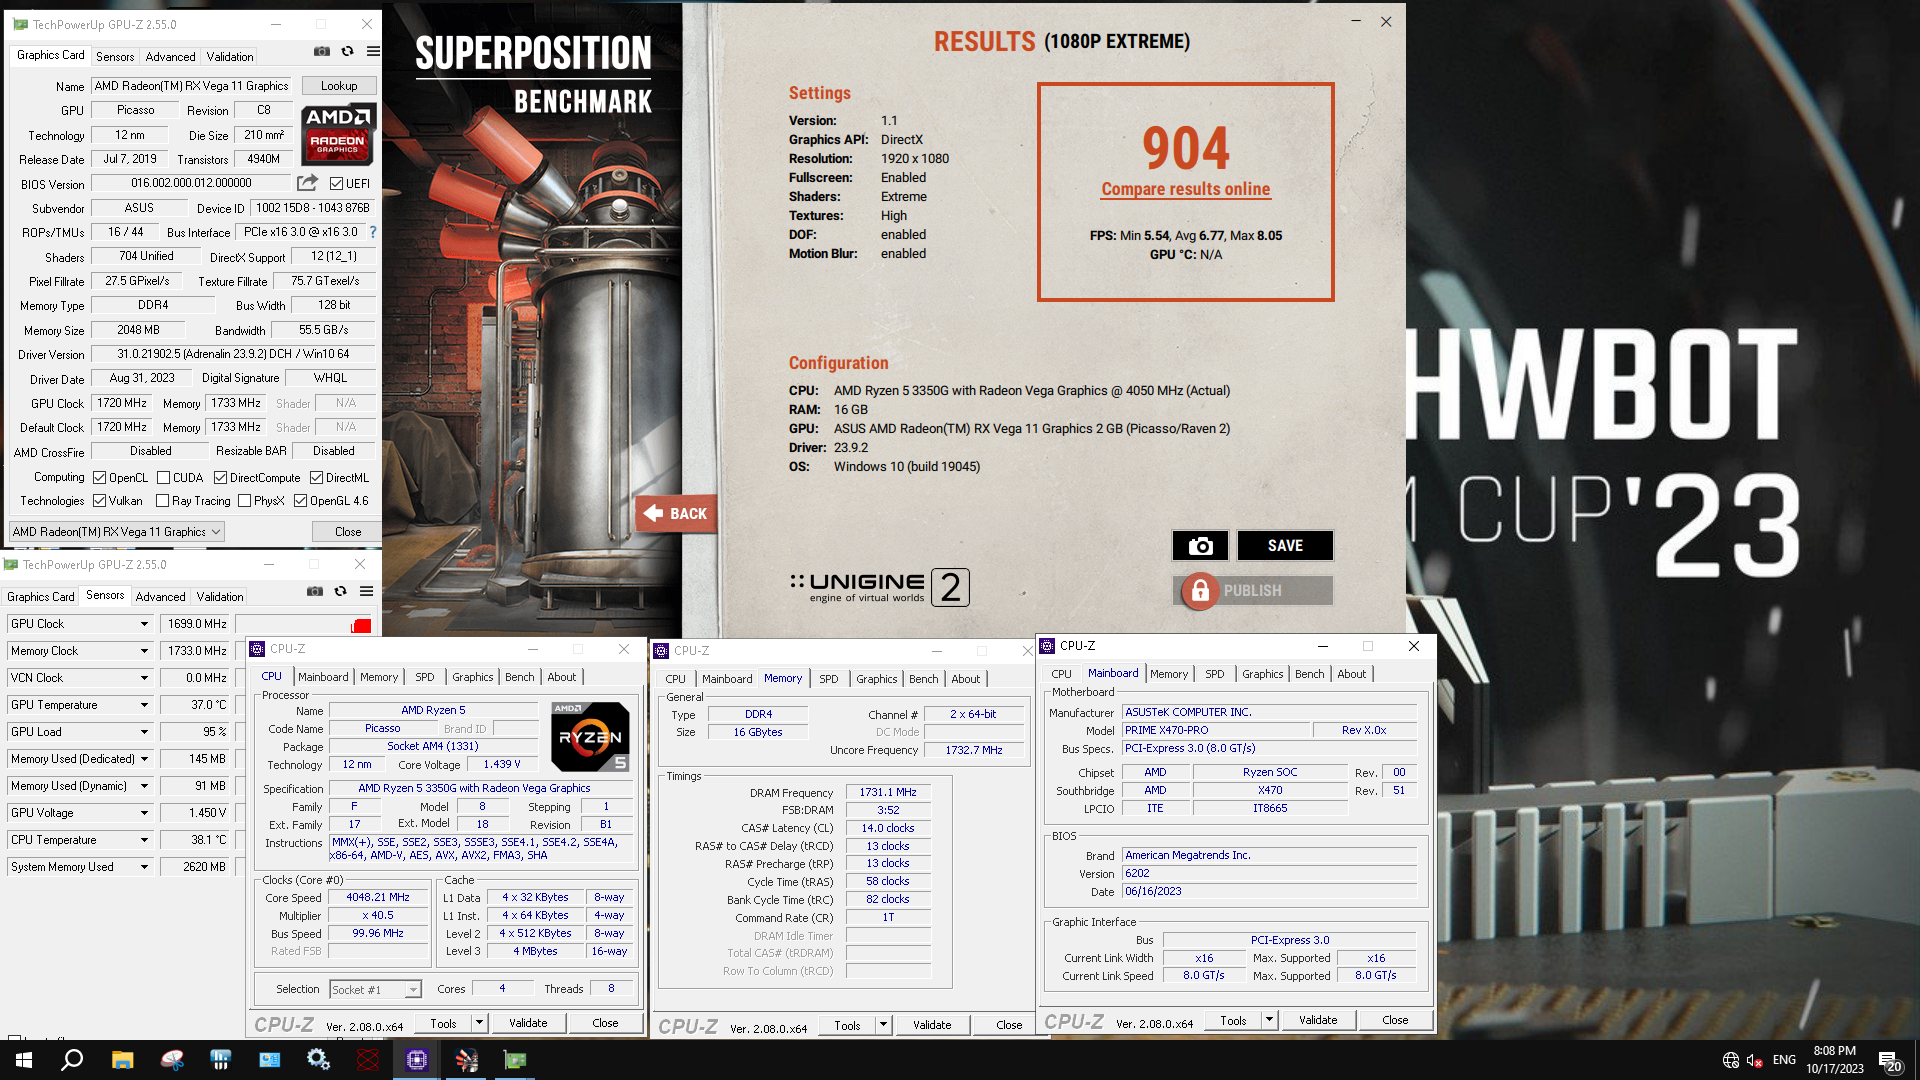This screenshot has height=1080, width=1920.
Task: Expand the Memory Clock sensor dropdown
Action: tap(144, 651)
